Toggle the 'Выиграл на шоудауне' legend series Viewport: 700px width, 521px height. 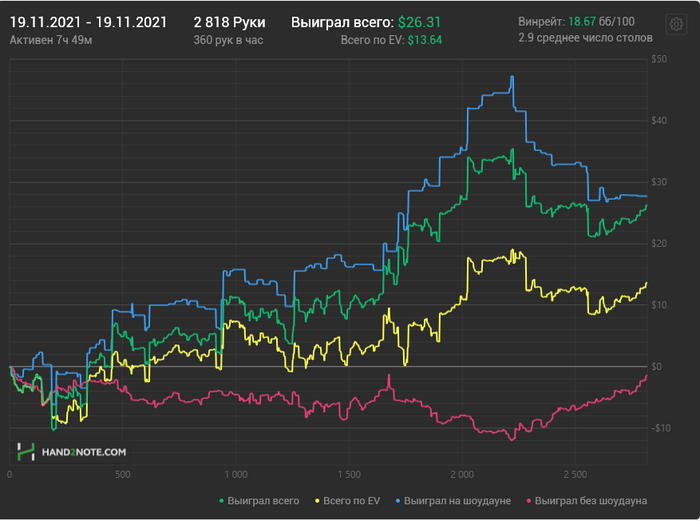click(x=454, y=501)
